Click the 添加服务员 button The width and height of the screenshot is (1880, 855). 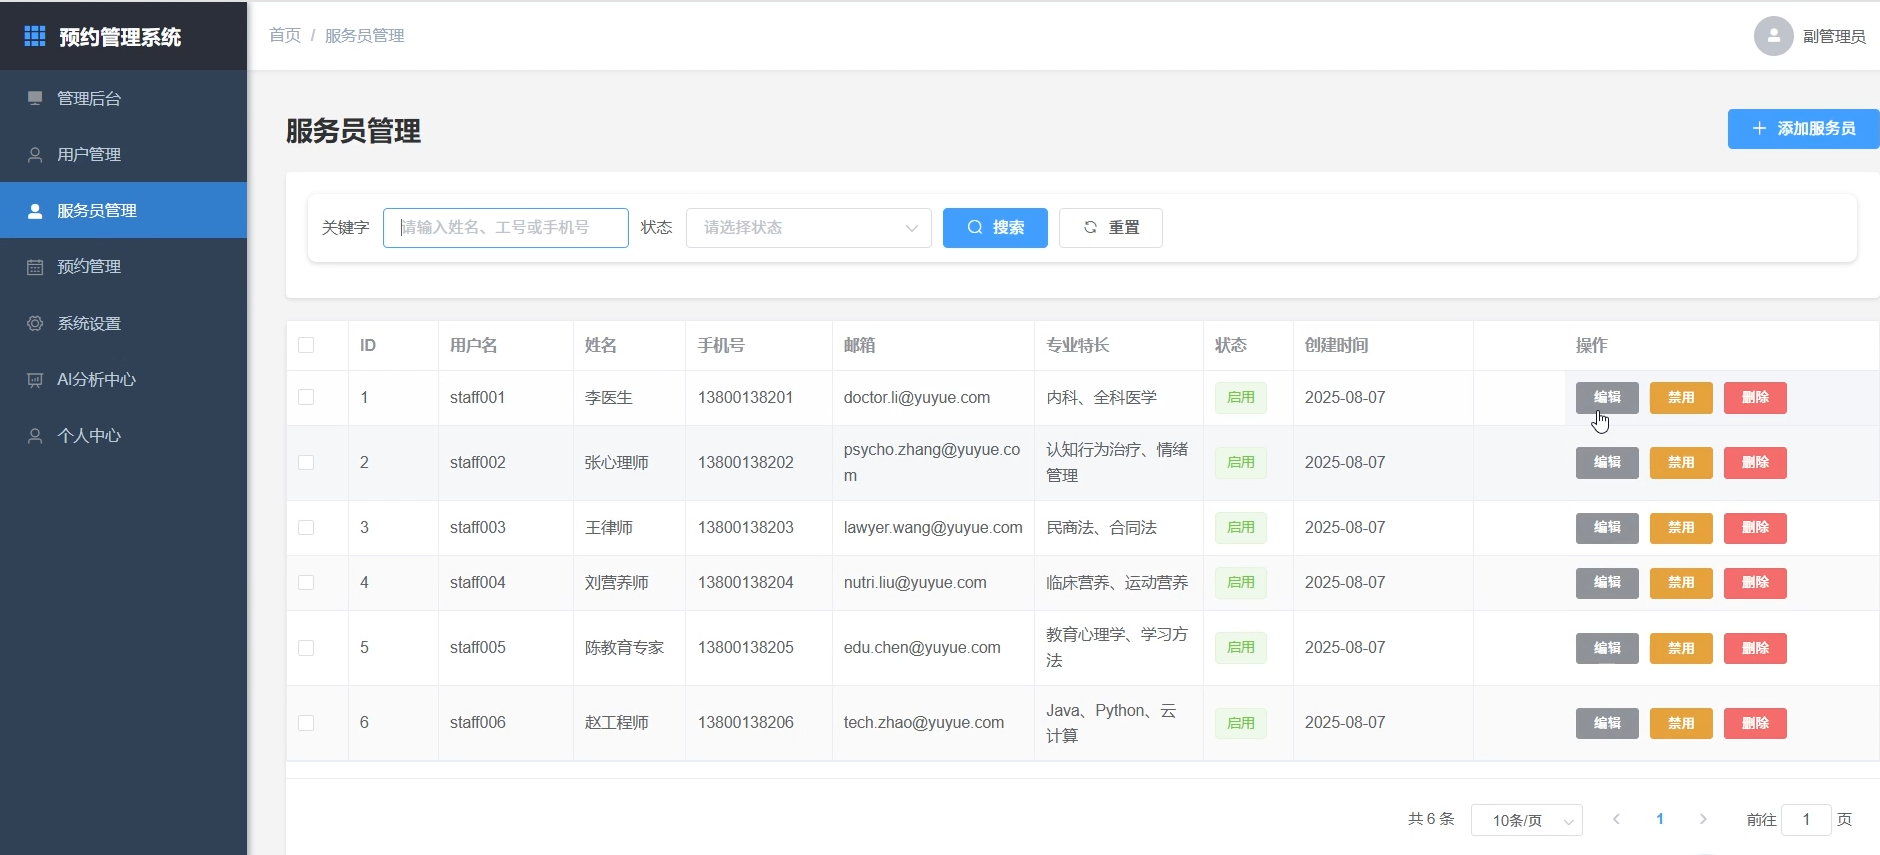1803,128
